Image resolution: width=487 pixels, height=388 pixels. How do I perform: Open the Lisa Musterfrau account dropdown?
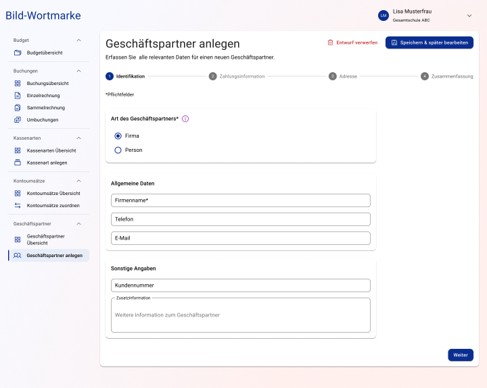(x=469, y=16)
